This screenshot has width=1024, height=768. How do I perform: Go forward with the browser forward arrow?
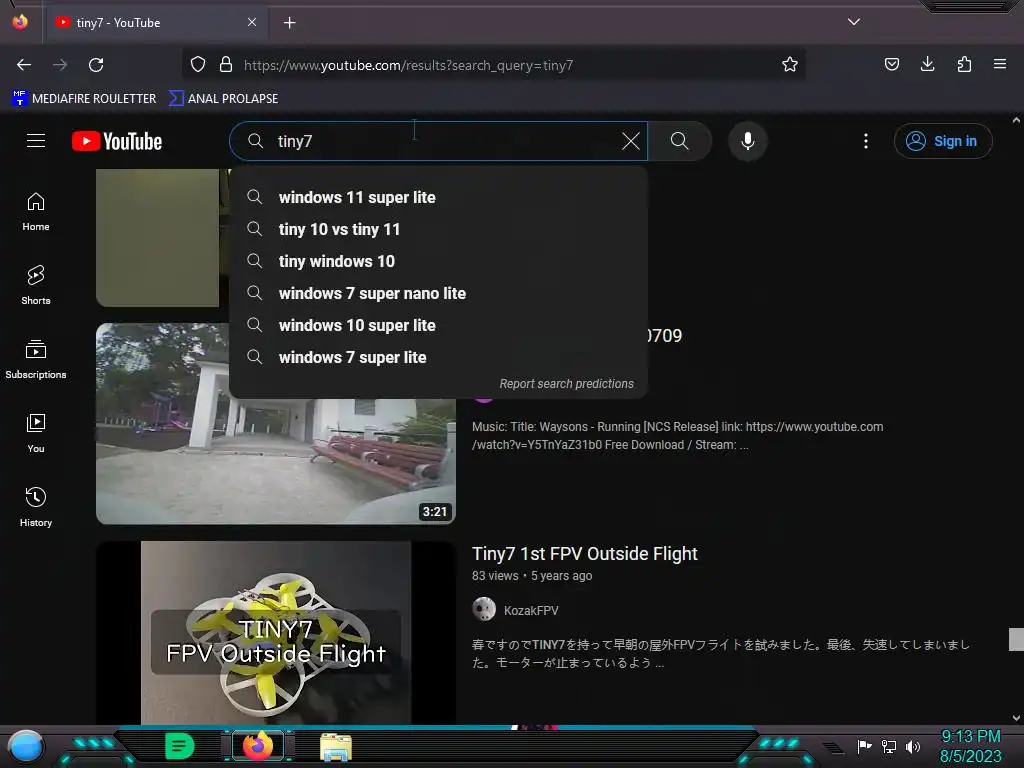[60, 65]
